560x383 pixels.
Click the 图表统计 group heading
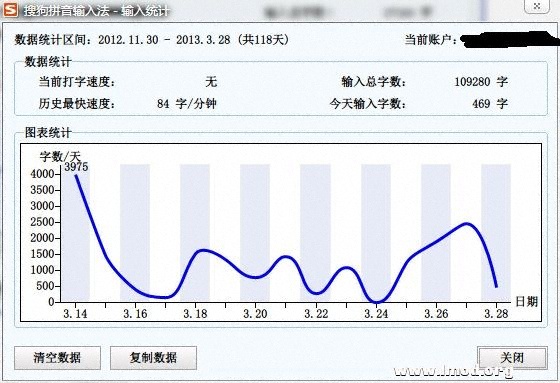coord(48,133)
